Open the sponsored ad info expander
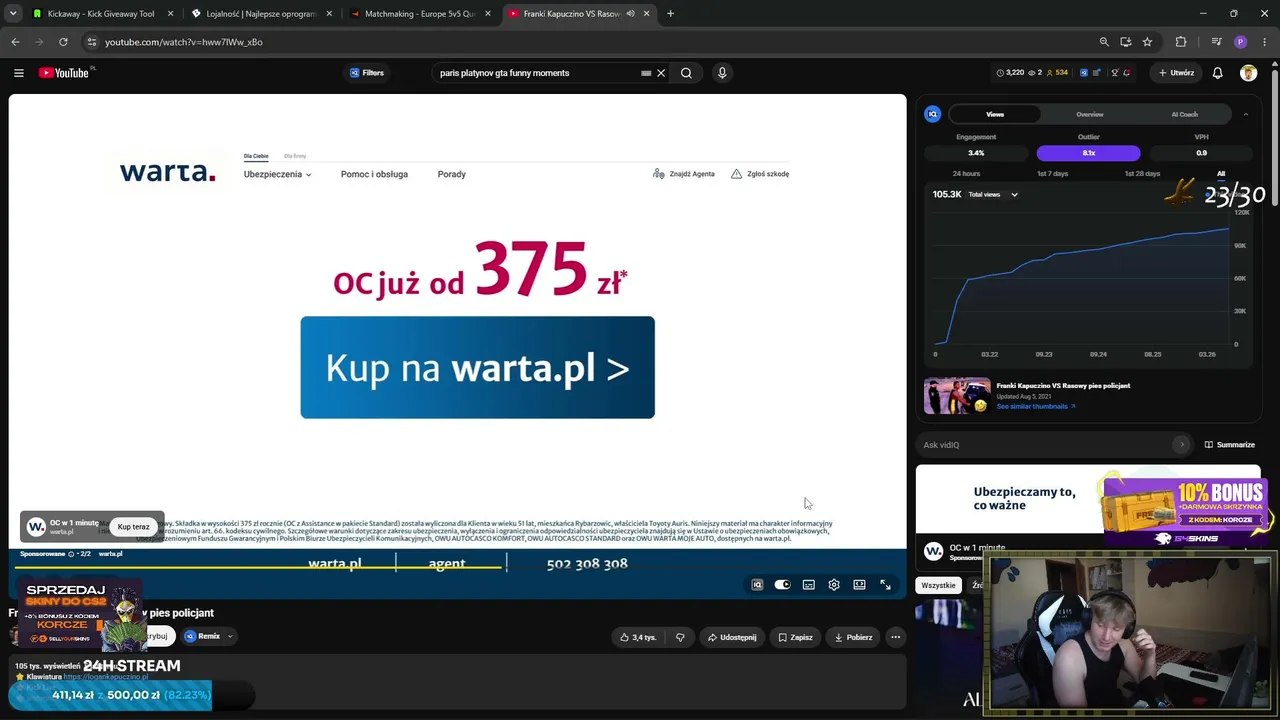 71,554
